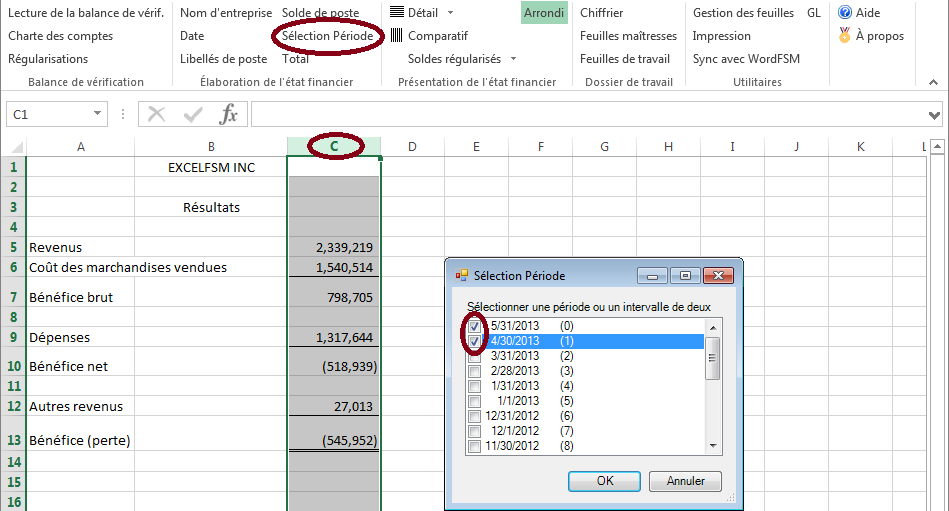This screenshot has width=949, height=511.
Task: Expand the Détail dropdown arrow
Action: point(450,13)
